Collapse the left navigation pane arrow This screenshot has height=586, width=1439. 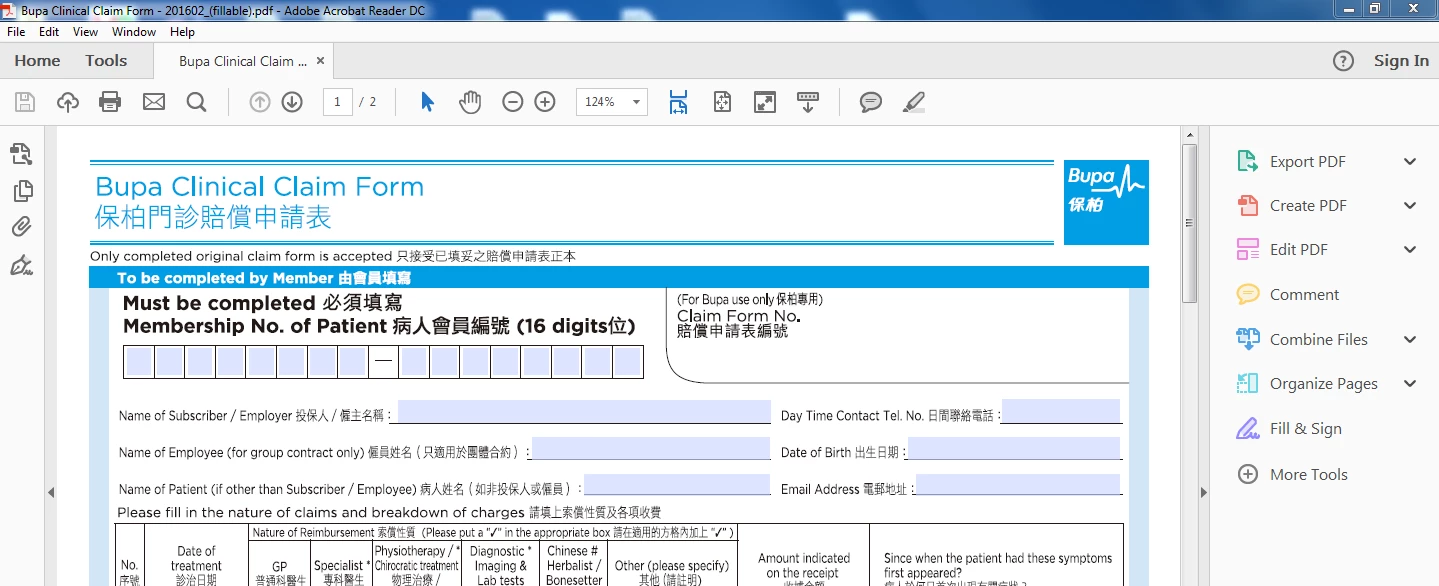coord(50,492)
